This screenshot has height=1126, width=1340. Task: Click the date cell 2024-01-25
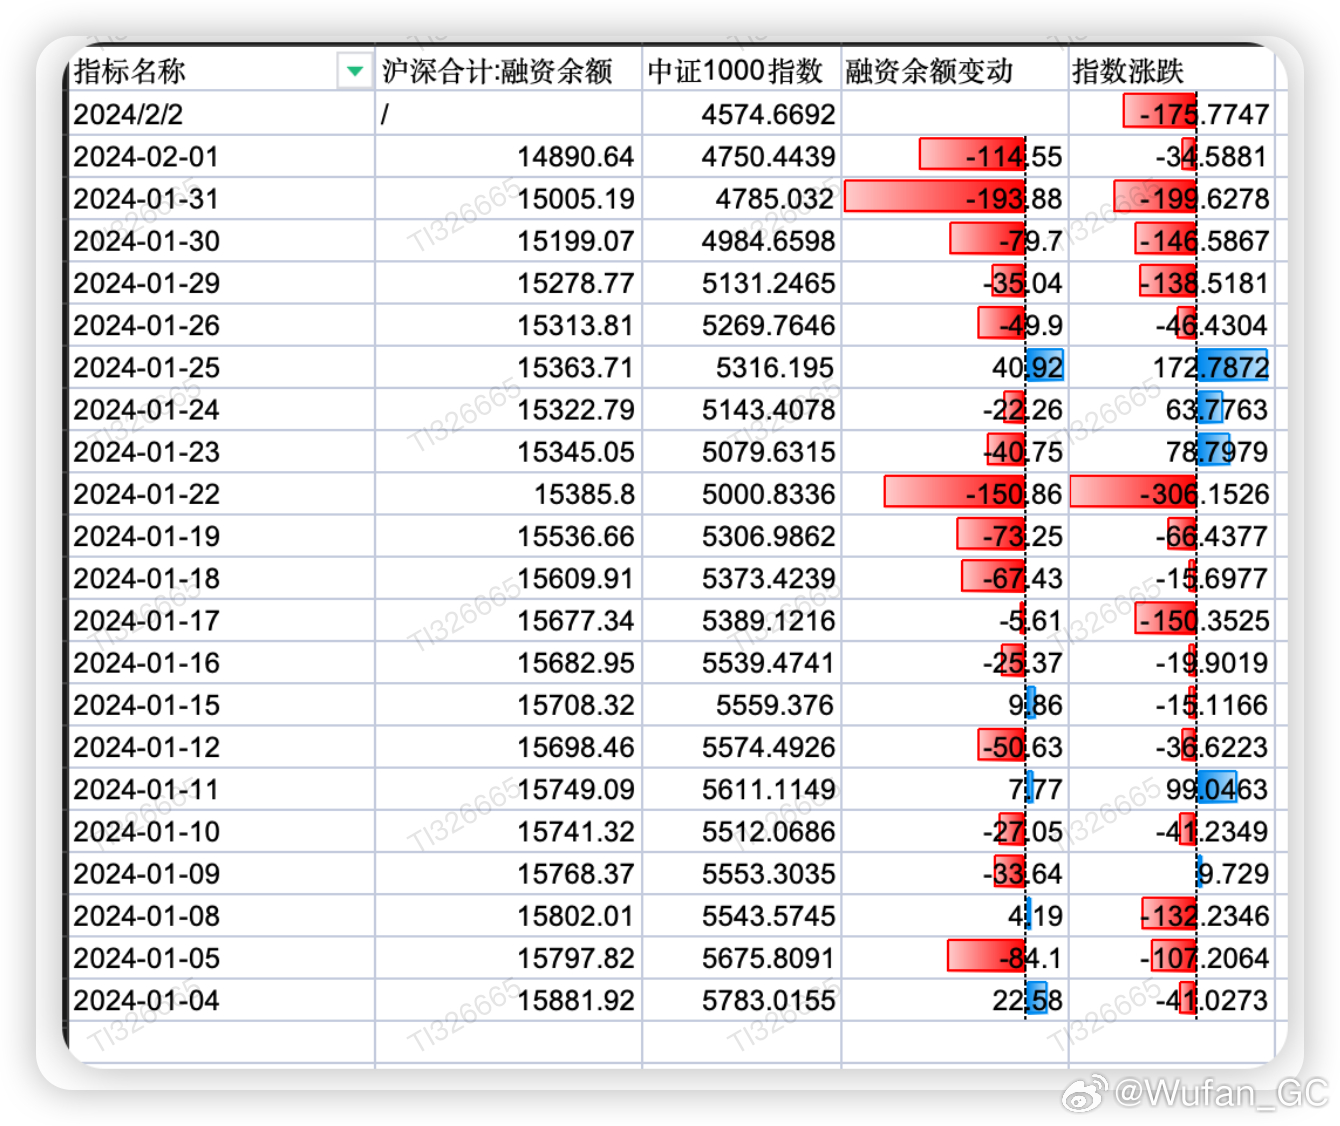point(223,367)
